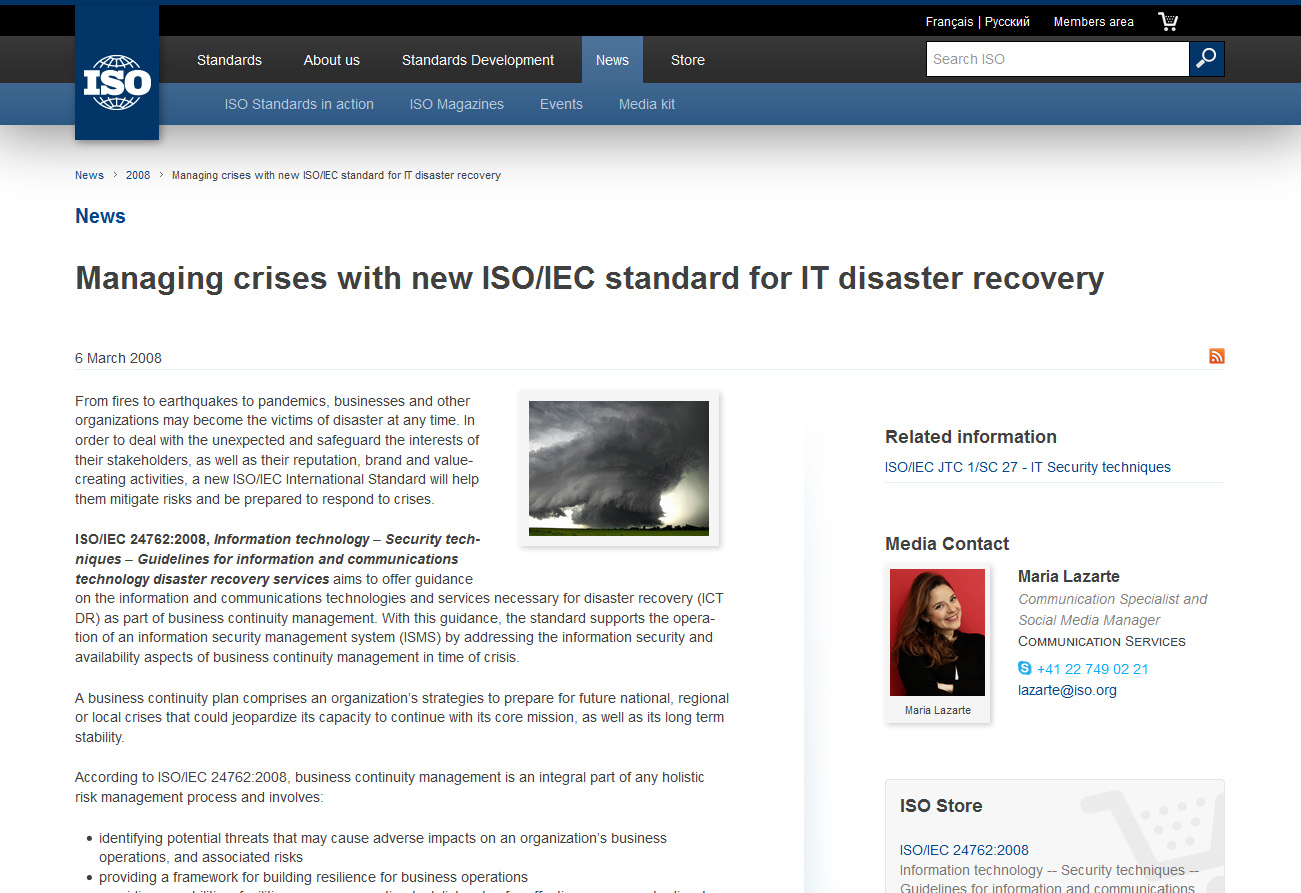Open the Media kit submenu item
This screenshot has width=1301, height=893.
[x=647, y=104]
